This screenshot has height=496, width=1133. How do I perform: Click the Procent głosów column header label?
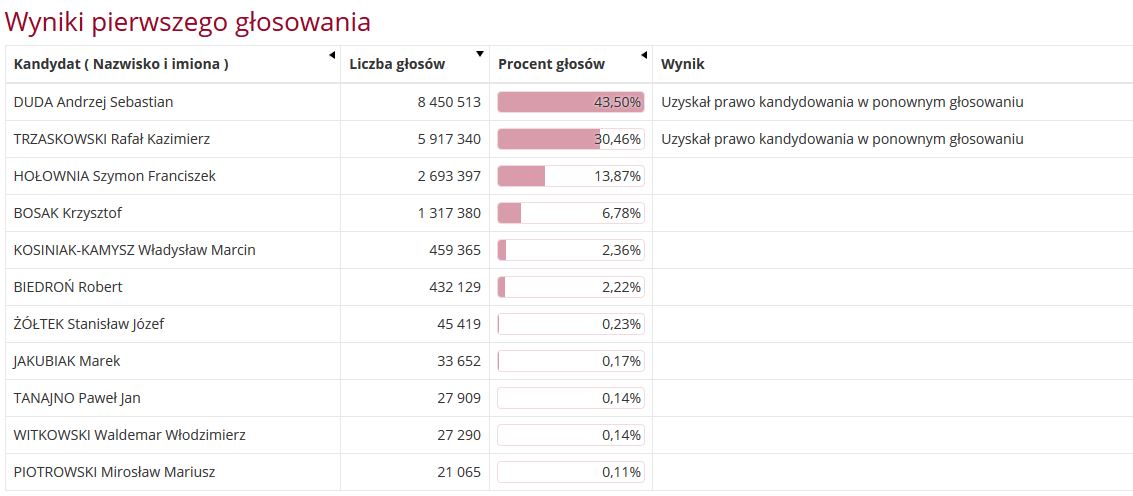tap(551, 64)
